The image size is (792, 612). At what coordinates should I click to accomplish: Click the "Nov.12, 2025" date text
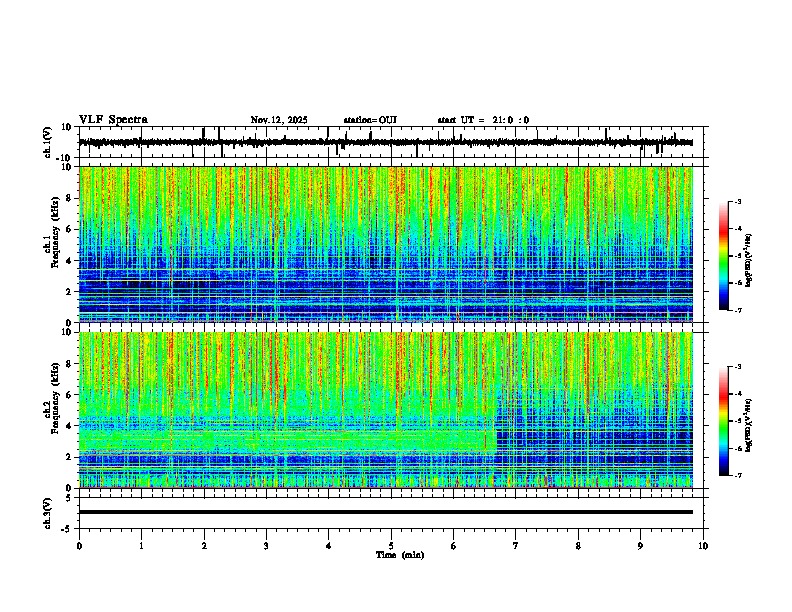(x=279, y=120)
